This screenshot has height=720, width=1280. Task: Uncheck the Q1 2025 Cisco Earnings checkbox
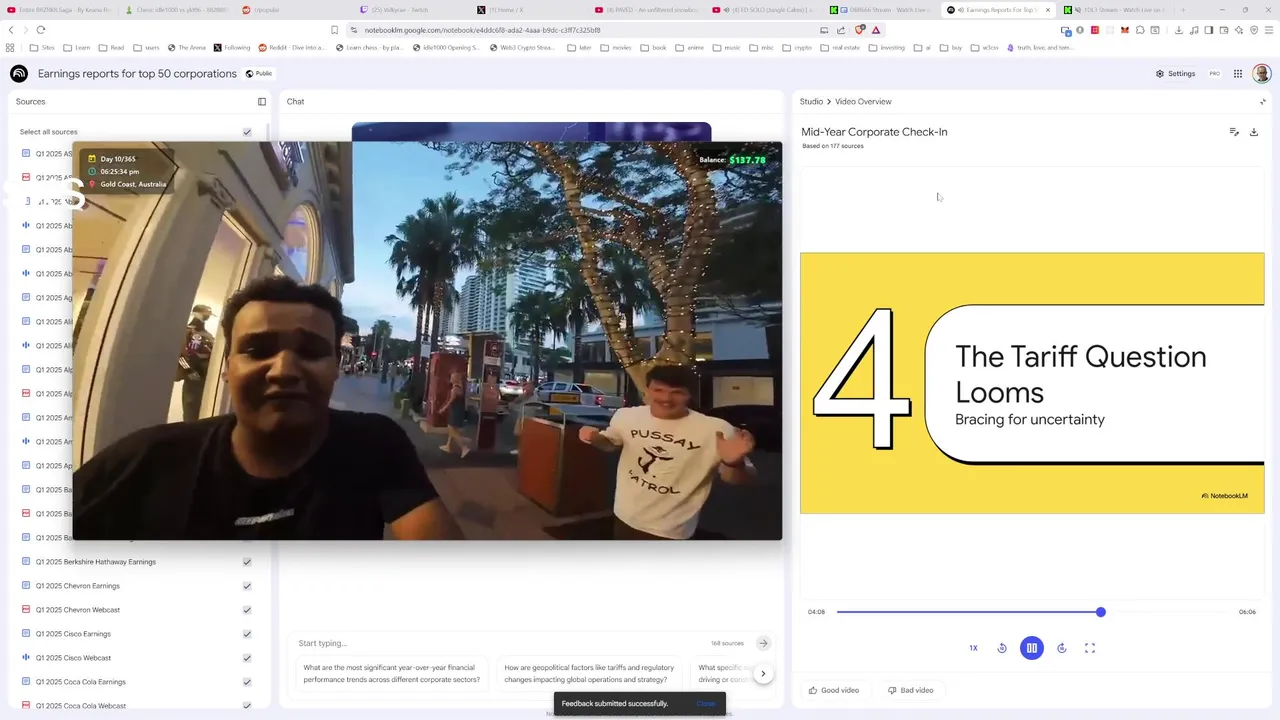point(247,634)
